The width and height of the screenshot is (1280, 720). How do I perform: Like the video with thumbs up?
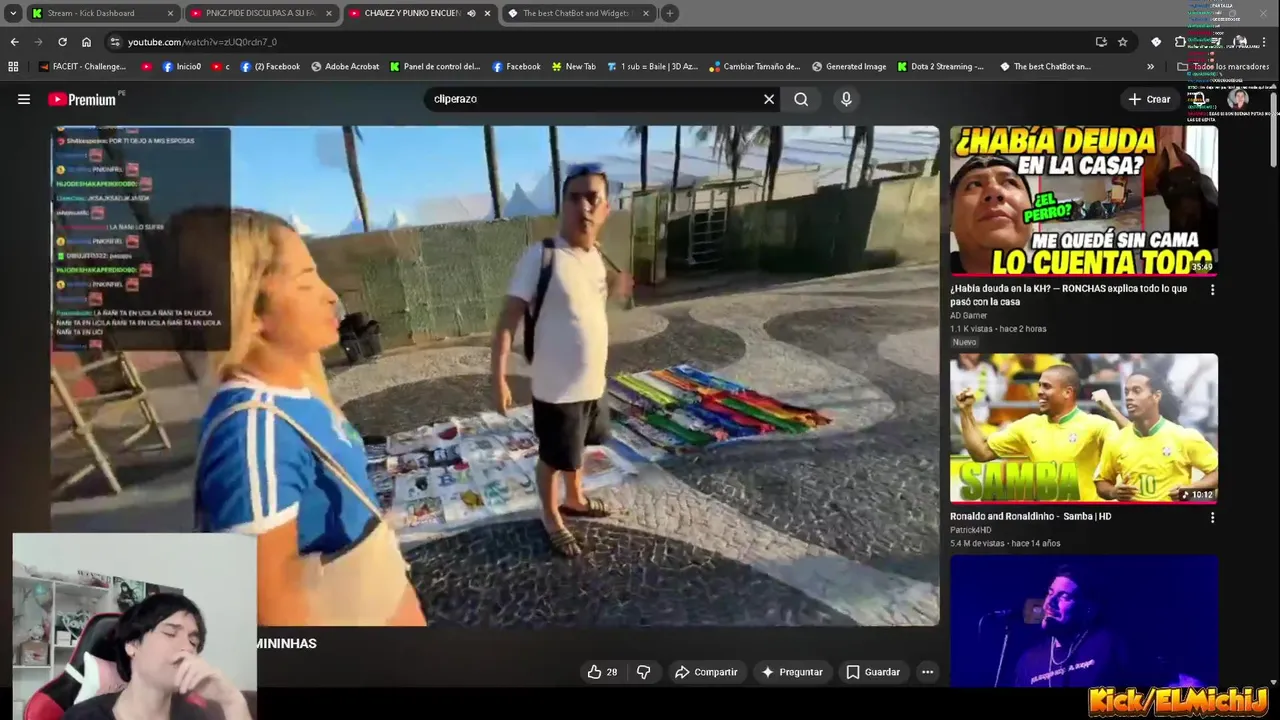click(602, 672)
